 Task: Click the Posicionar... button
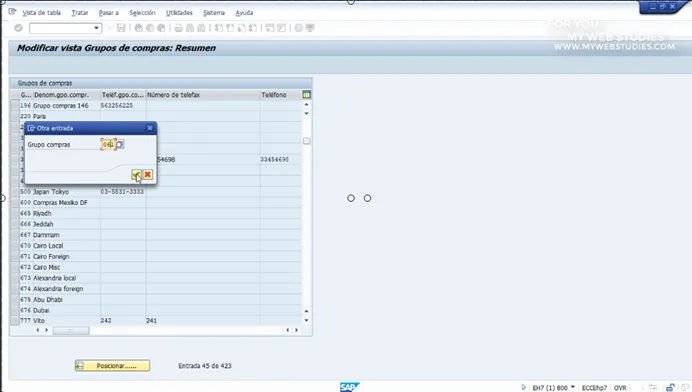112,366
